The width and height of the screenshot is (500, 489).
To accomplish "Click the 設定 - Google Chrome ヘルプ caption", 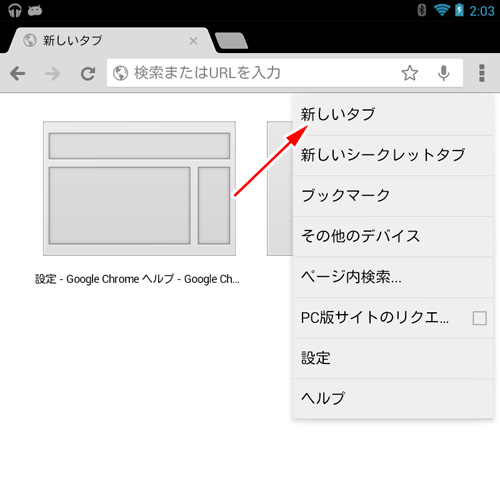I will 137,279.
